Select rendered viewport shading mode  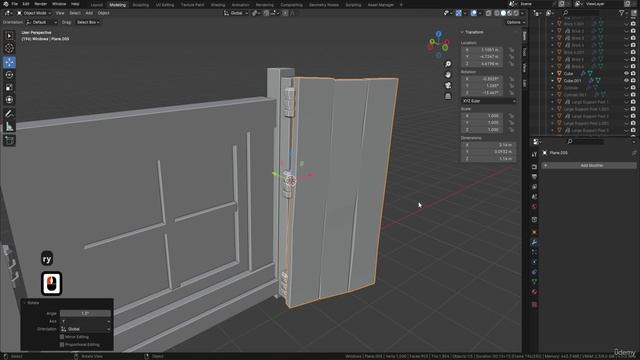[x=516, y=13]
